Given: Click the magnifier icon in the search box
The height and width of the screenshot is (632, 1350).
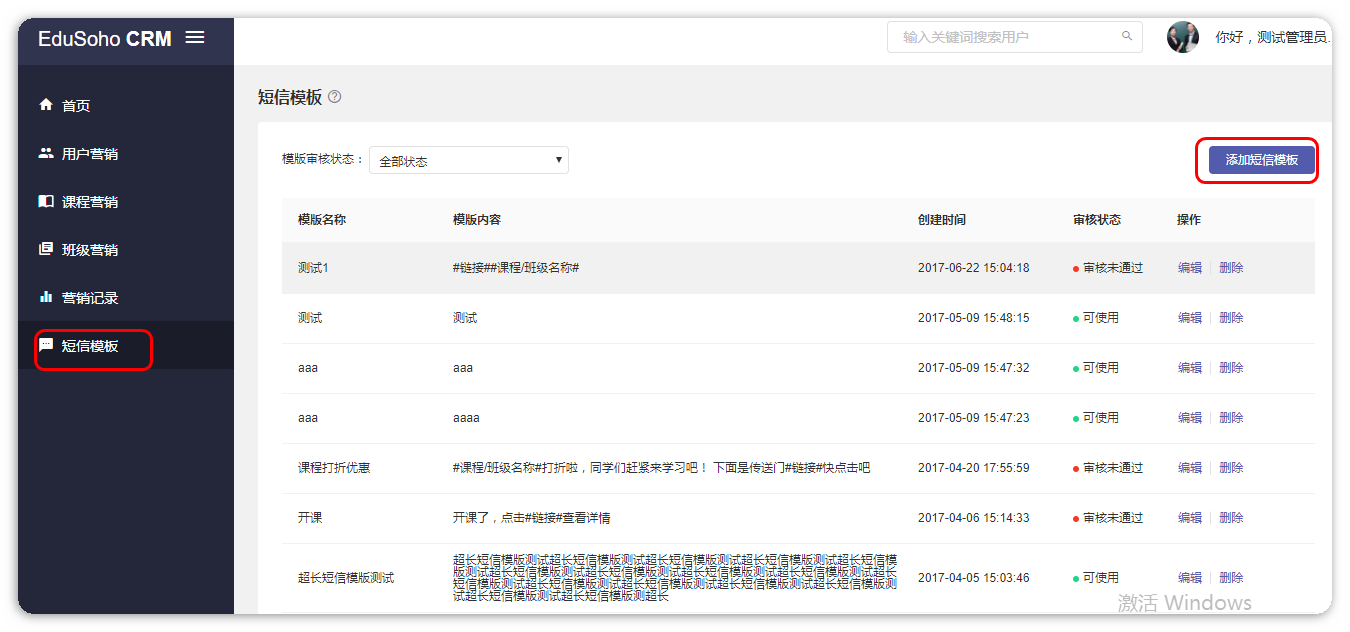Looking at the screenshot, I should 1127,37.
